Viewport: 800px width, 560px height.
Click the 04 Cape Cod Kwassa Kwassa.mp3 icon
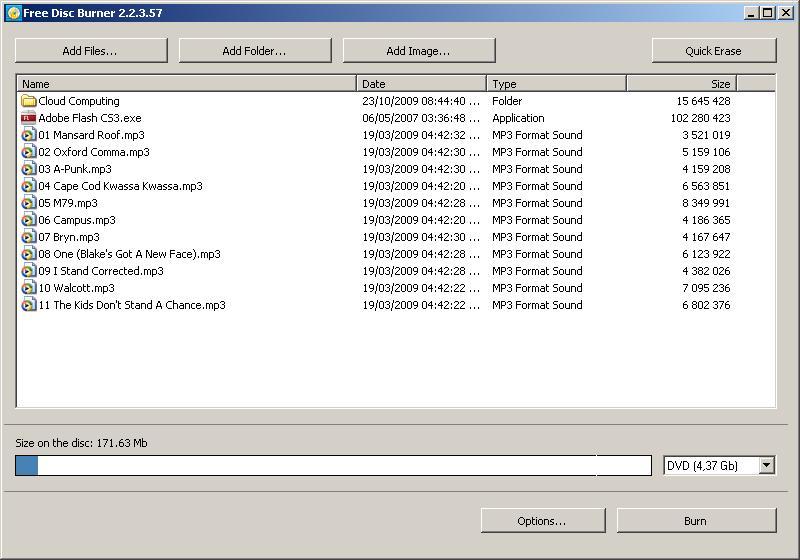pyautogui.click(x=29, y=186)
